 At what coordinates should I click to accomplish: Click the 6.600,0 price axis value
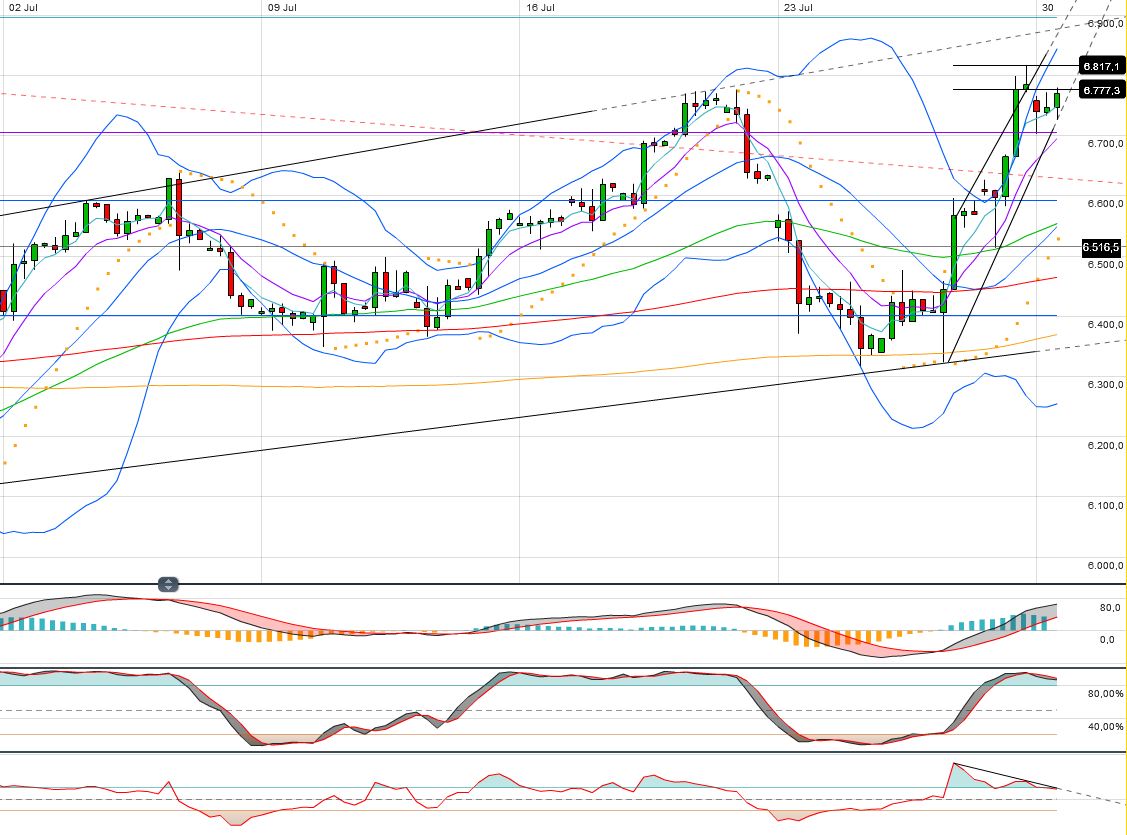click(x=1105, y=203)
